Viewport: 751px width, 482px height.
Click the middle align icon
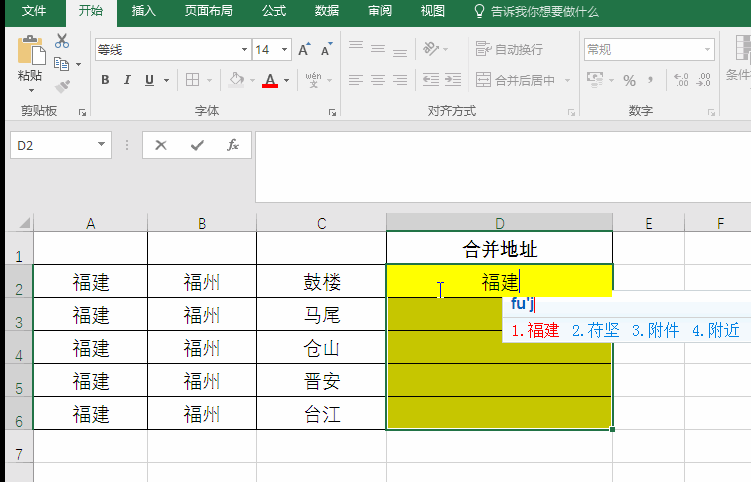click(378, 48)
